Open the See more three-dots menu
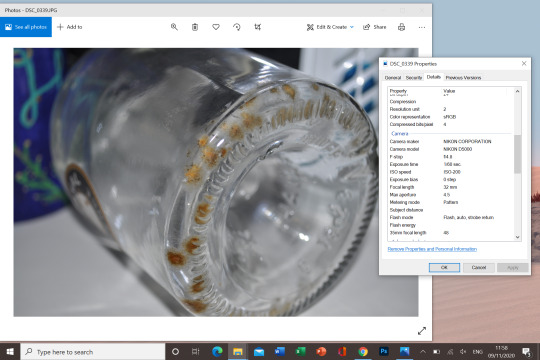This screenshot has height=360, width=540. 422,27
